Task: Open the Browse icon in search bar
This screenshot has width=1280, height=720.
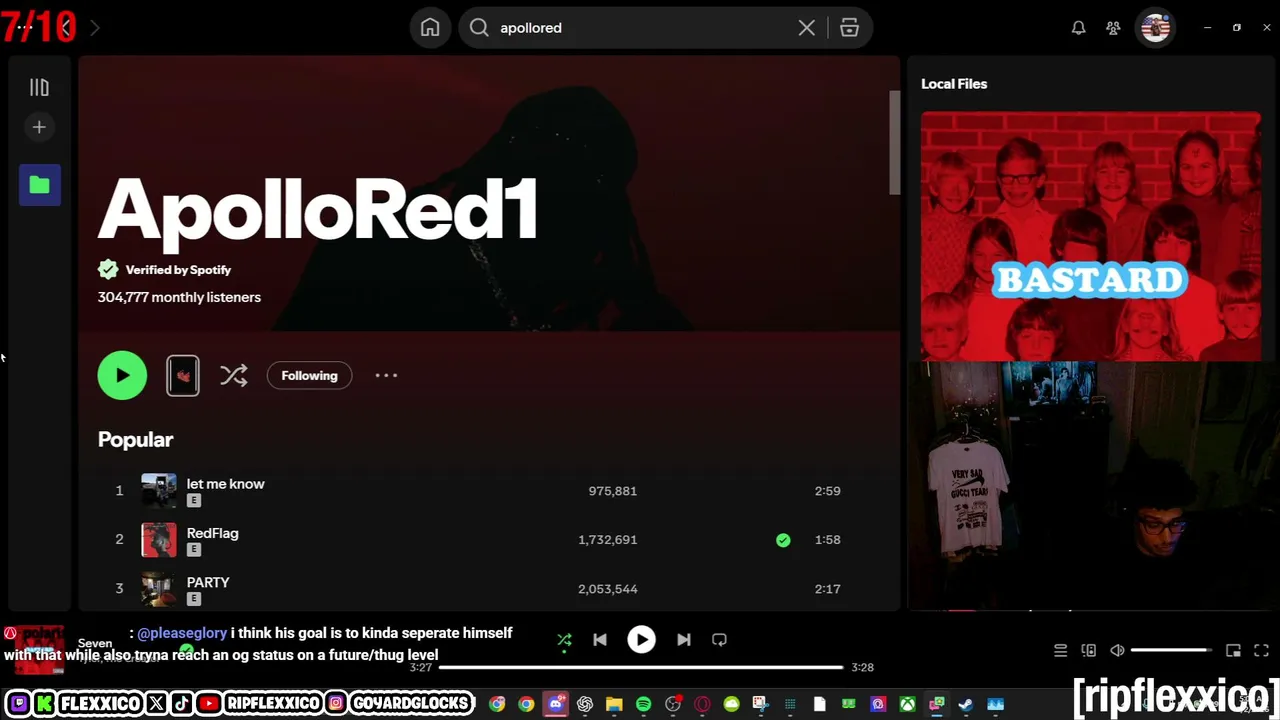Action: pos(849,28)
